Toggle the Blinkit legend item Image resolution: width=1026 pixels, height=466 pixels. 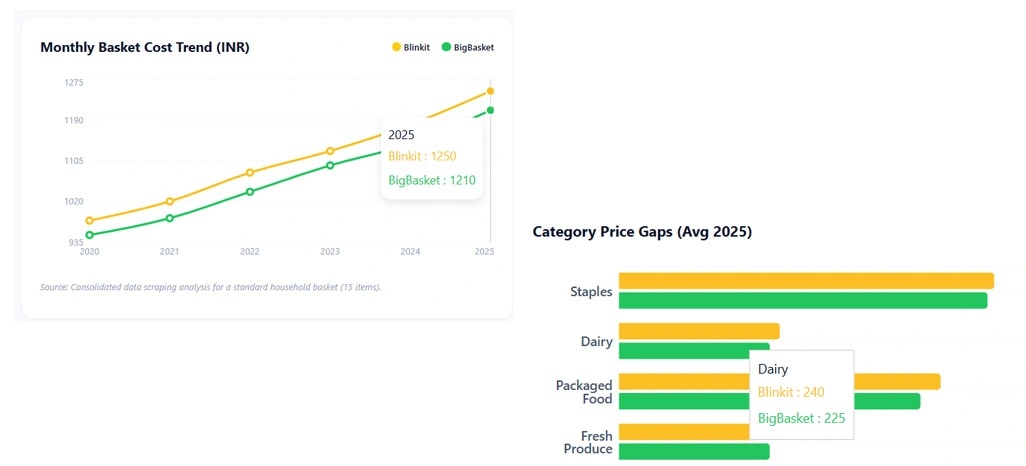411,47
